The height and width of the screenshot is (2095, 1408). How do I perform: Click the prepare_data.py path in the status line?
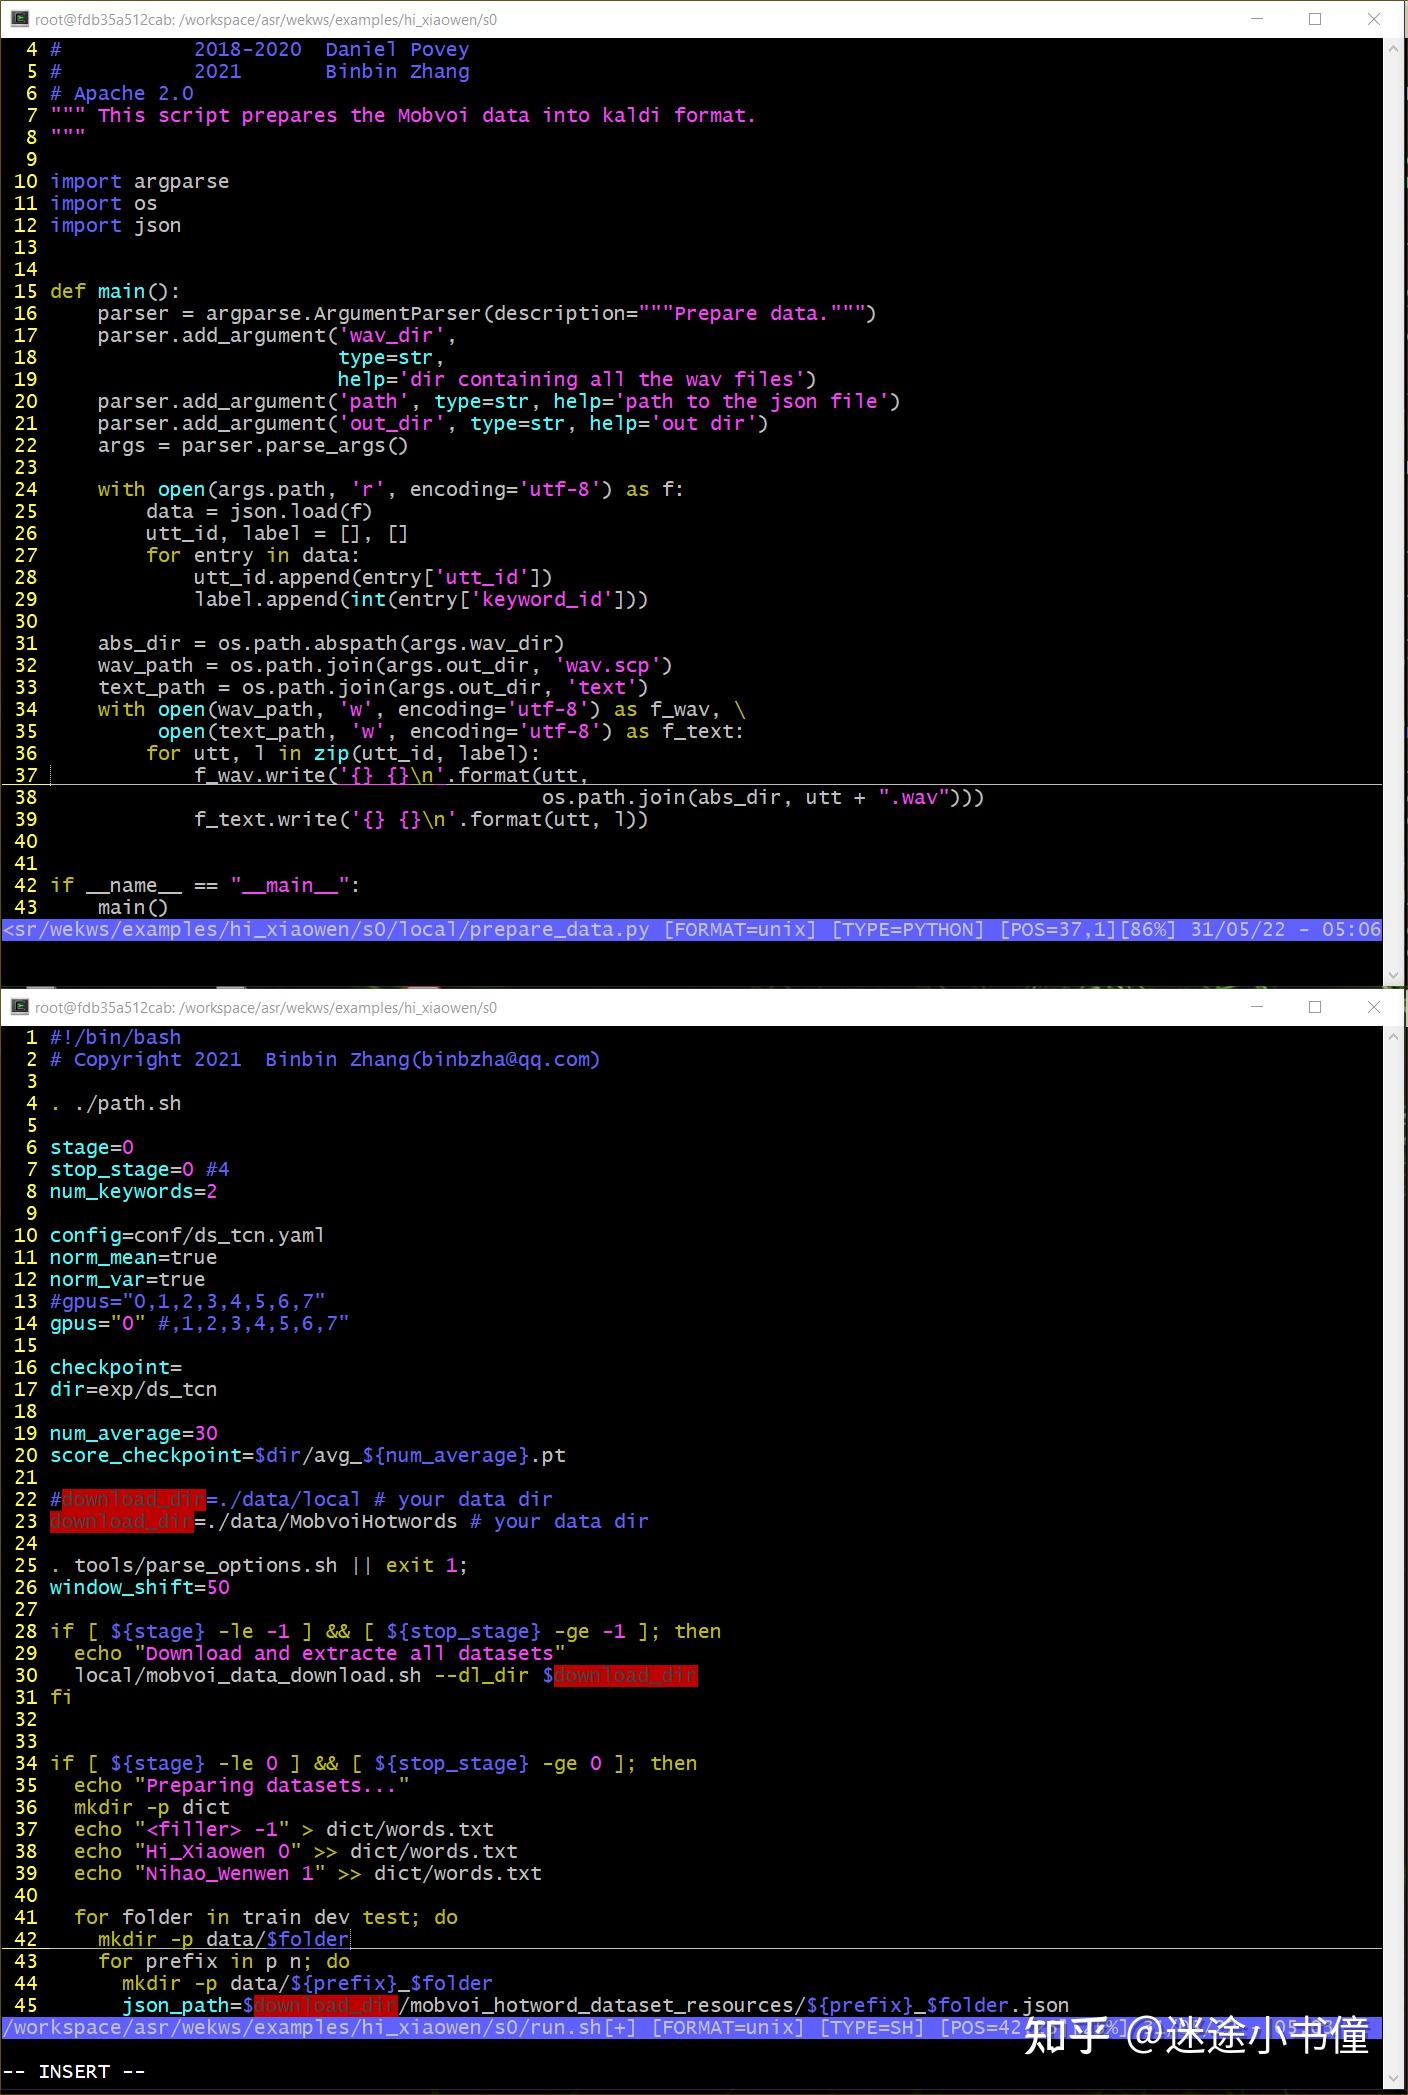326,929
